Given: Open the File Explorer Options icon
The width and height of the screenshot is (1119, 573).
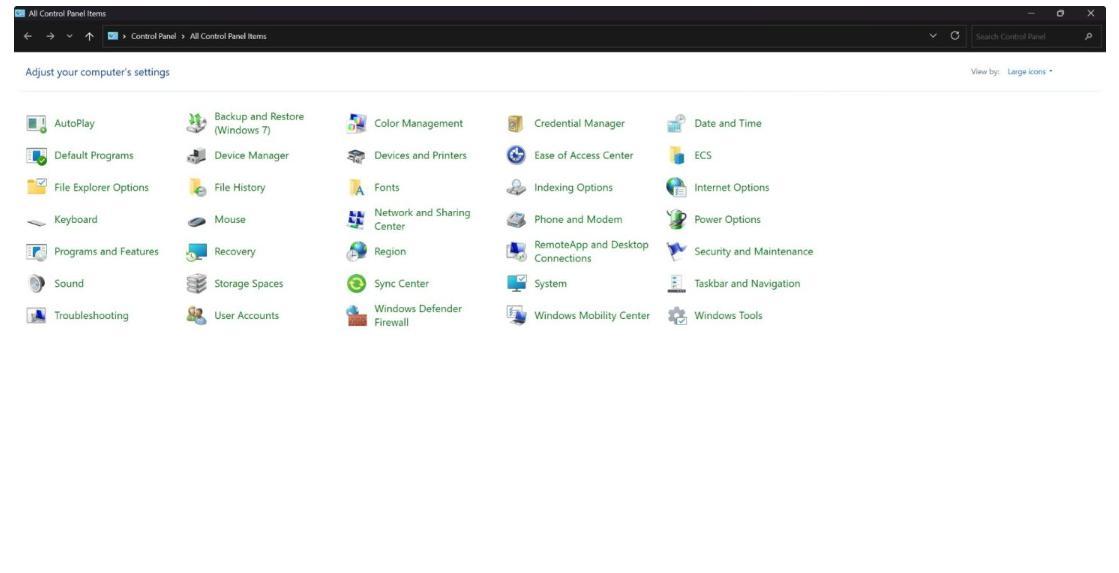Looking at the screenshot, I should [36, 187].
